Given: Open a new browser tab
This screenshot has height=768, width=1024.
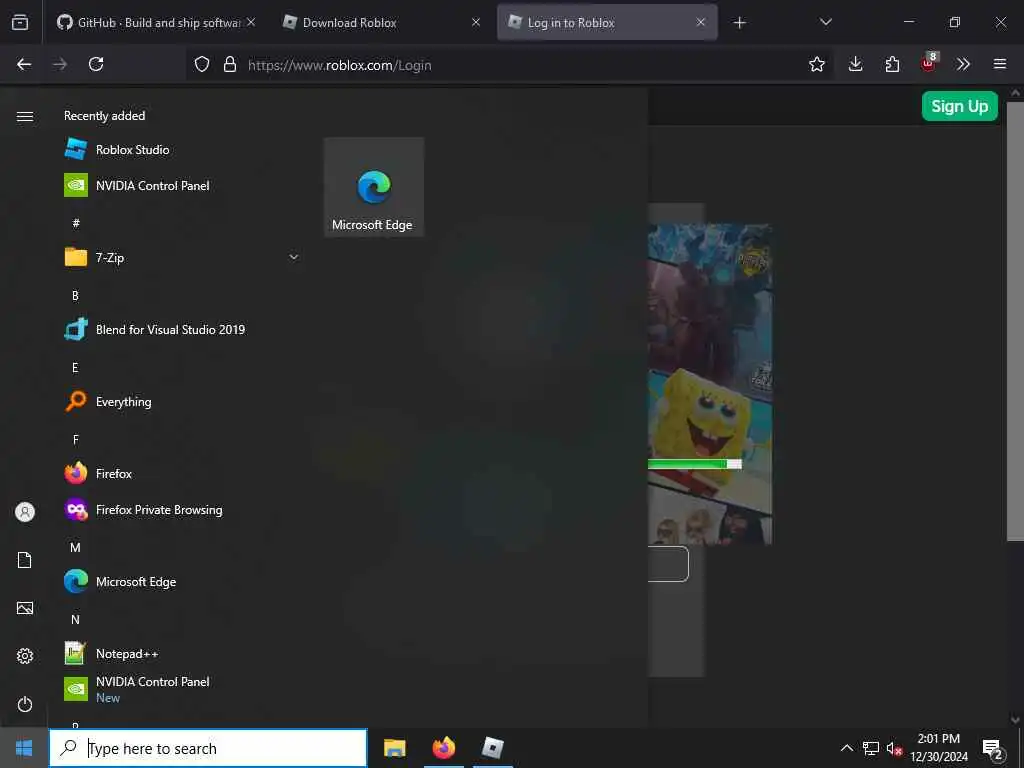Looking at the screenshot, I should point(739,23).
